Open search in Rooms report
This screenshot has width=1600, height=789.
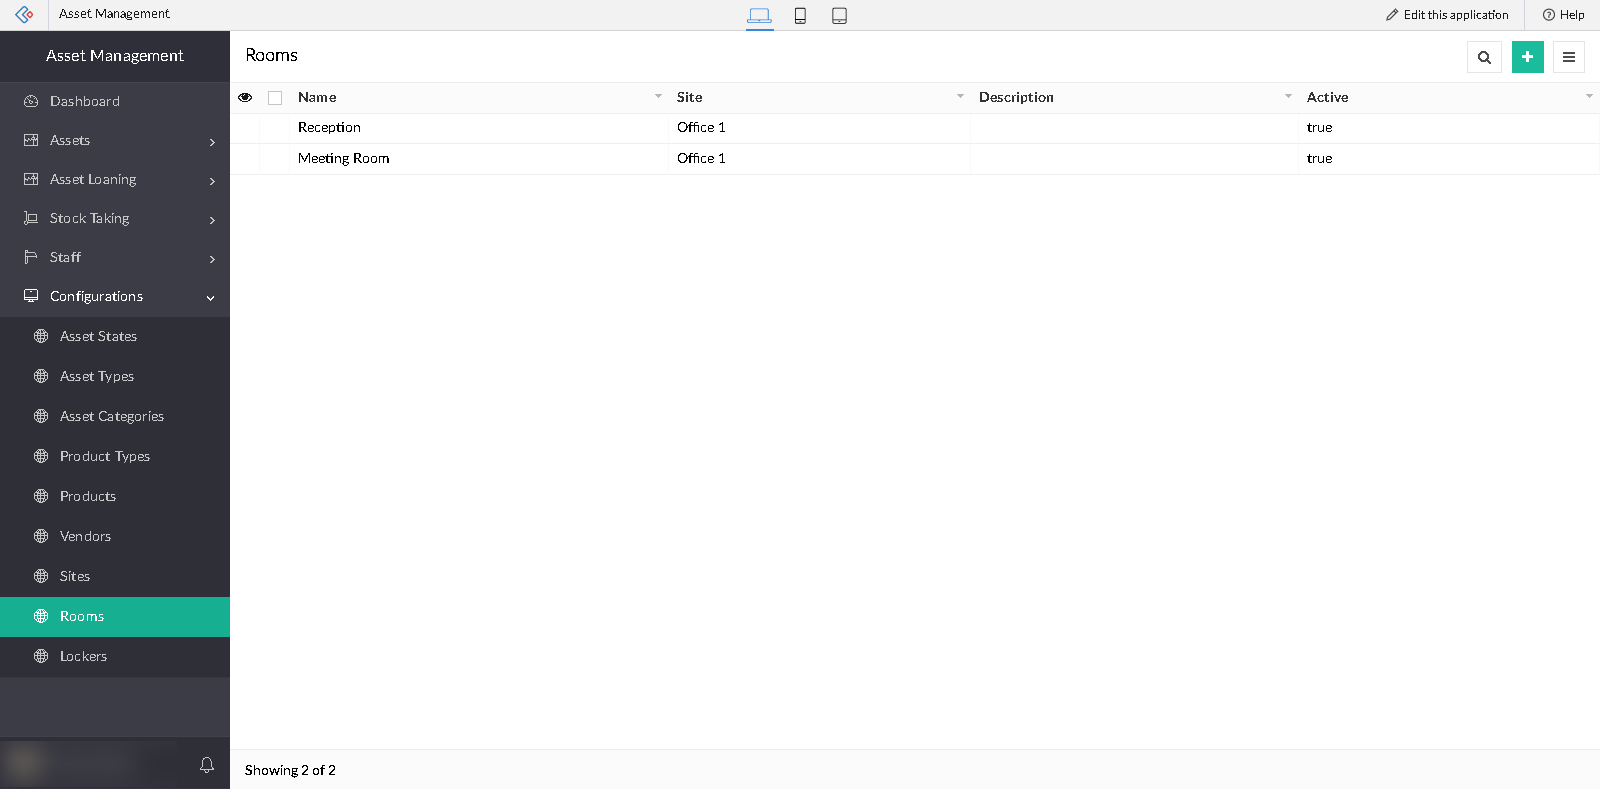point(1484,57)
